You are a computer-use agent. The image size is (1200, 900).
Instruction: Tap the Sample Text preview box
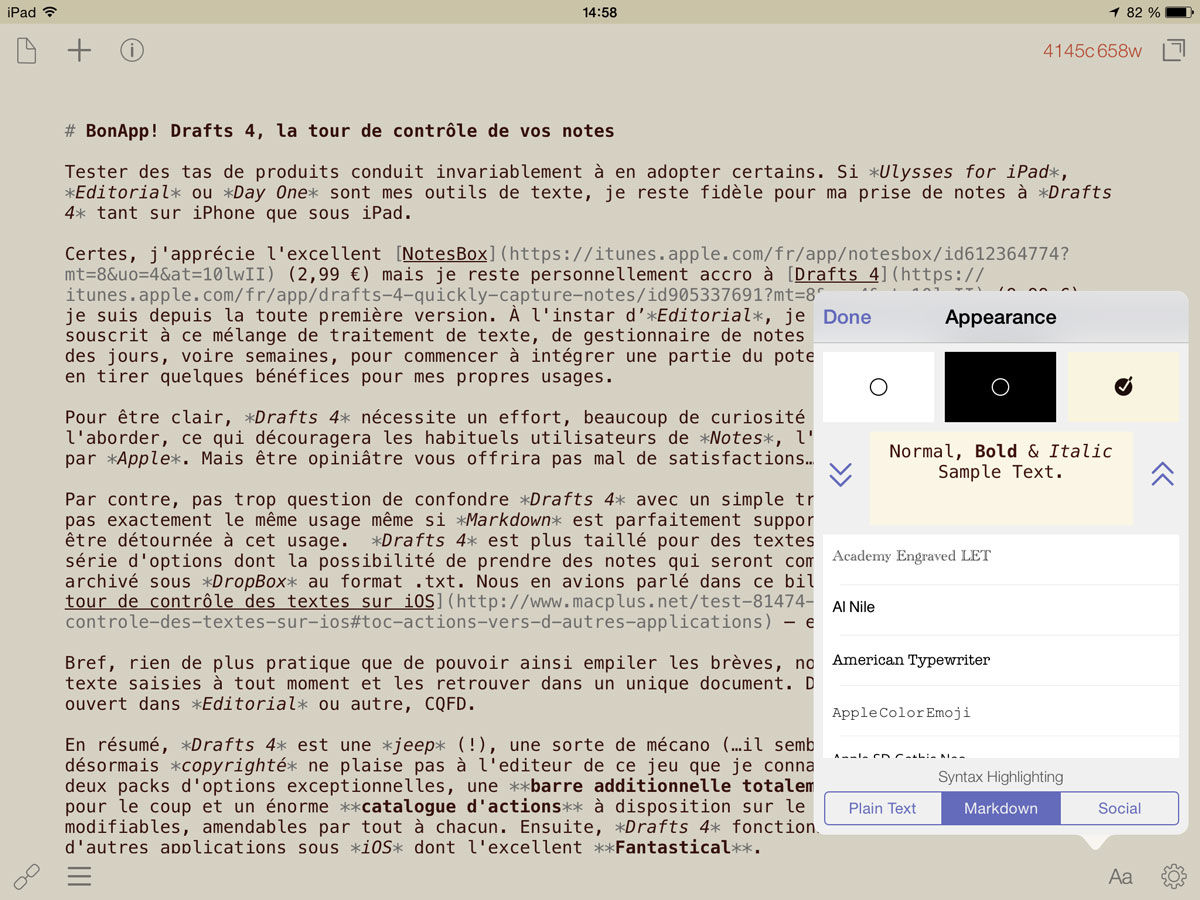[1001, 478]
